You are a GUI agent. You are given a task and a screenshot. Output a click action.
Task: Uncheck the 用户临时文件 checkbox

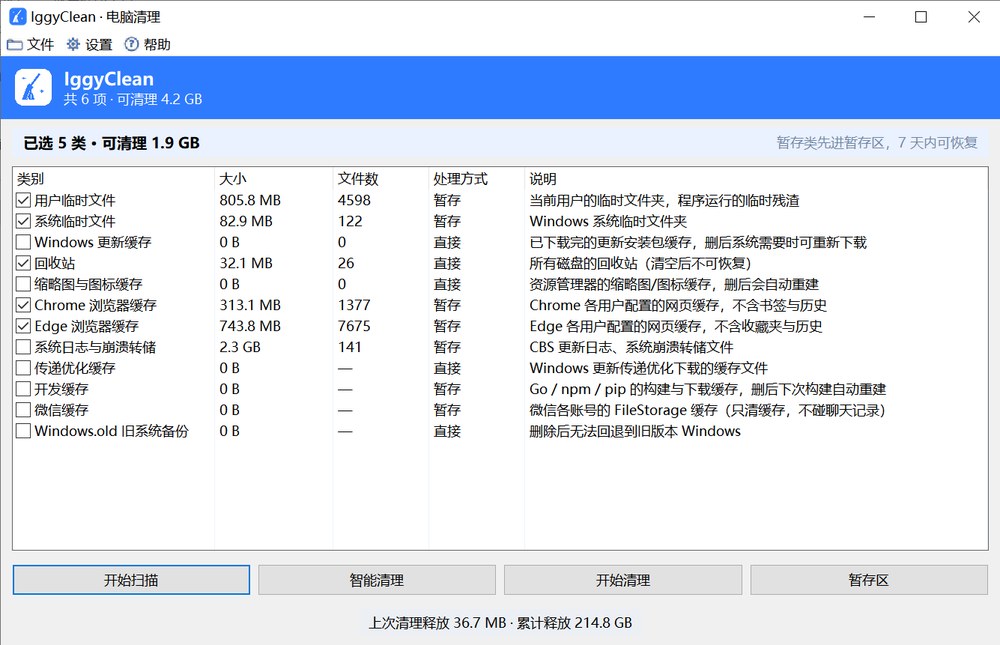coord(23,200)
